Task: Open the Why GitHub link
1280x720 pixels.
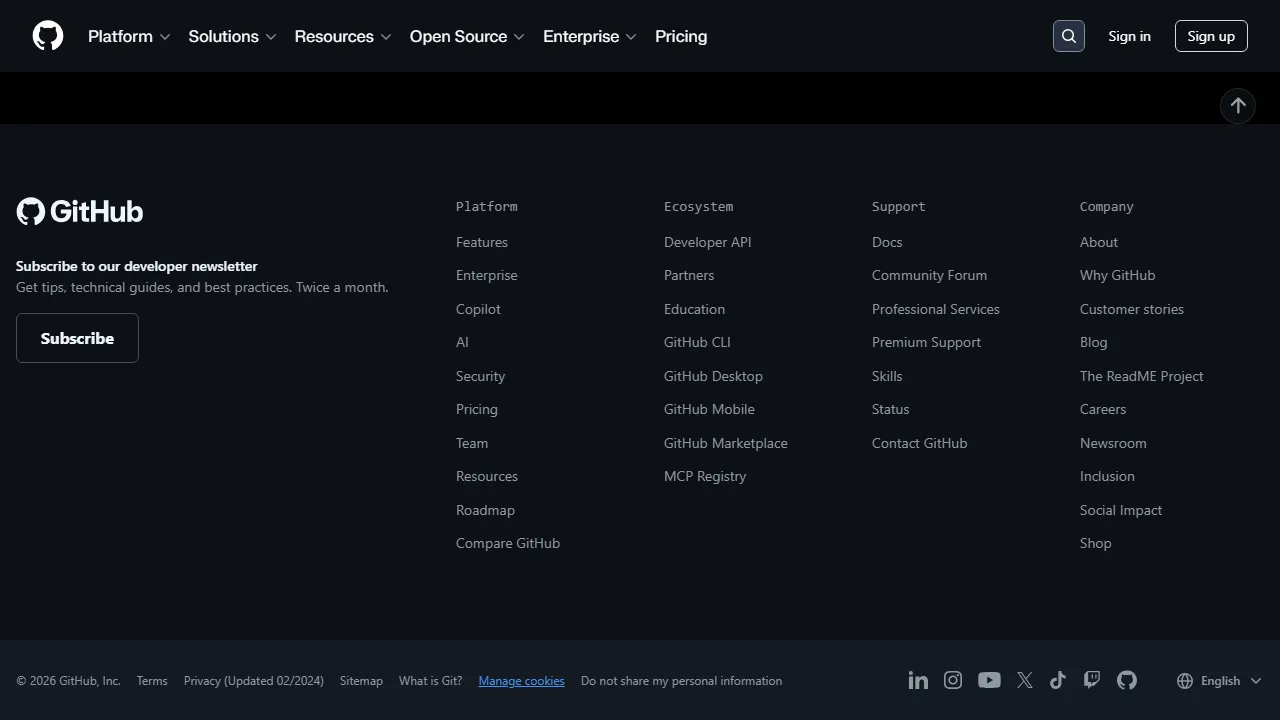Action: click(1117, 275)
